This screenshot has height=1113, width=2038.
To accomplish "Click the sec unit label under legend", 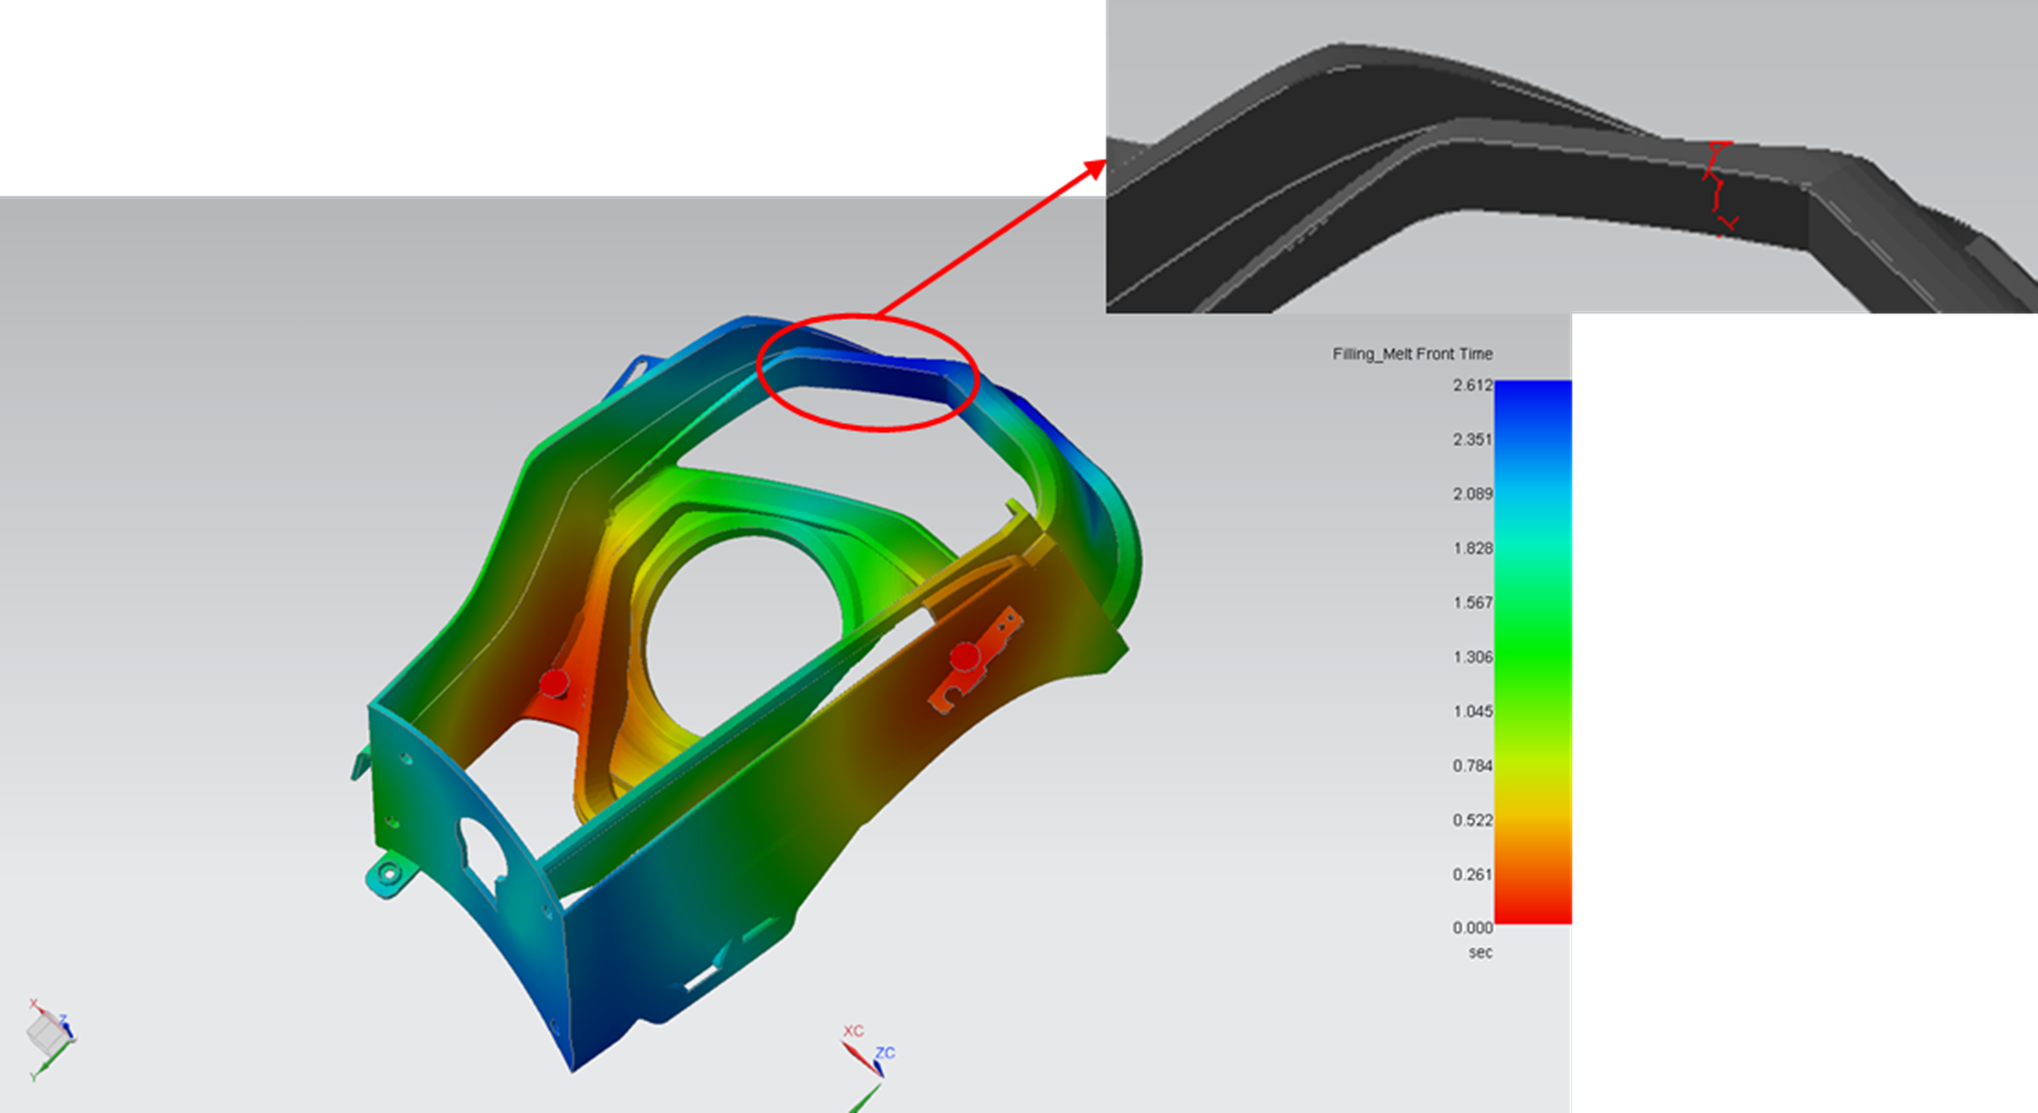I will pos(1480,953).
